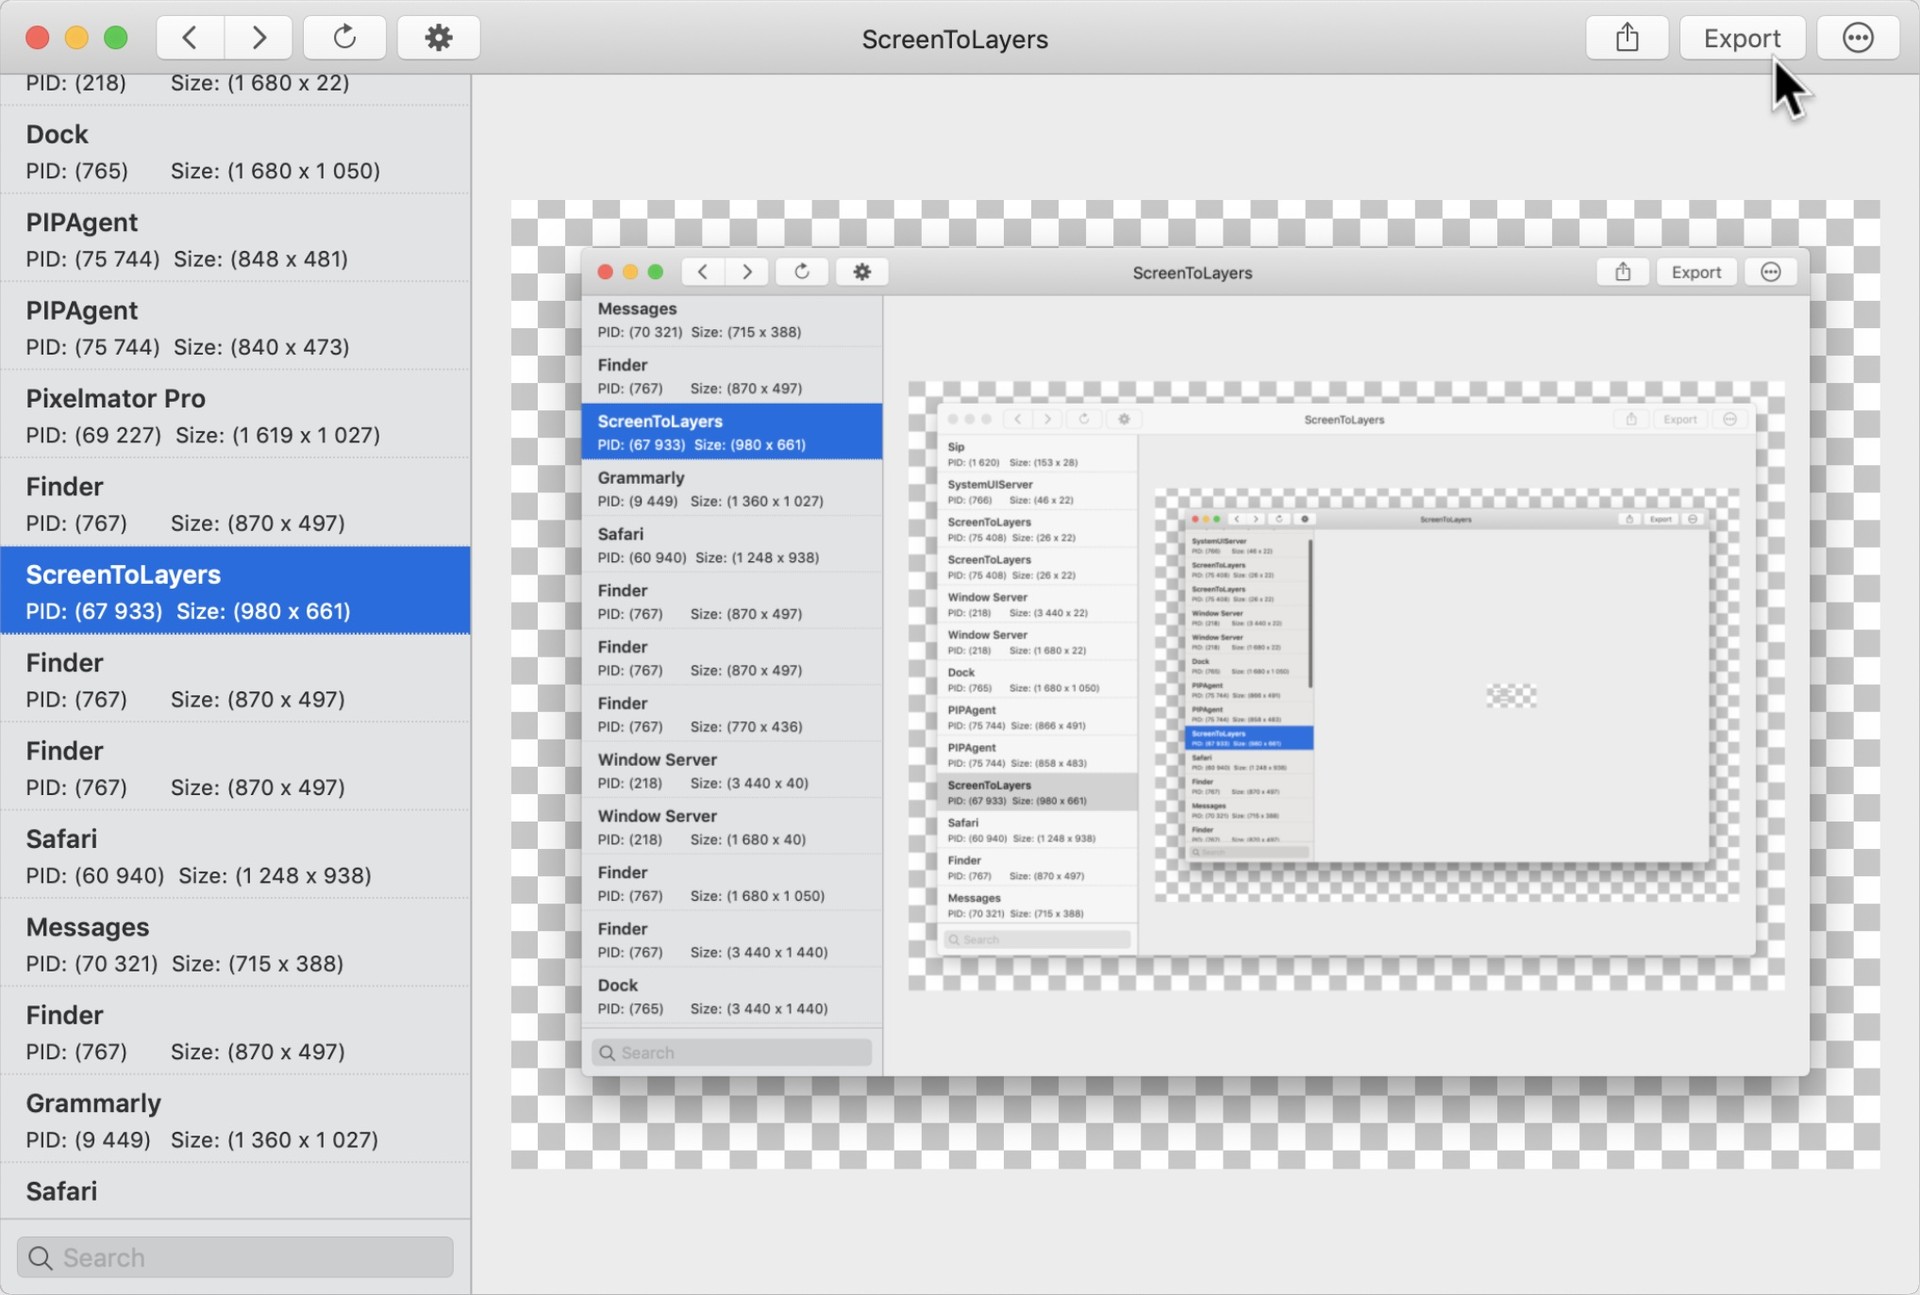Open the share menu icon beside Export
1920x1295 pixels.
tap(1627, 38)
